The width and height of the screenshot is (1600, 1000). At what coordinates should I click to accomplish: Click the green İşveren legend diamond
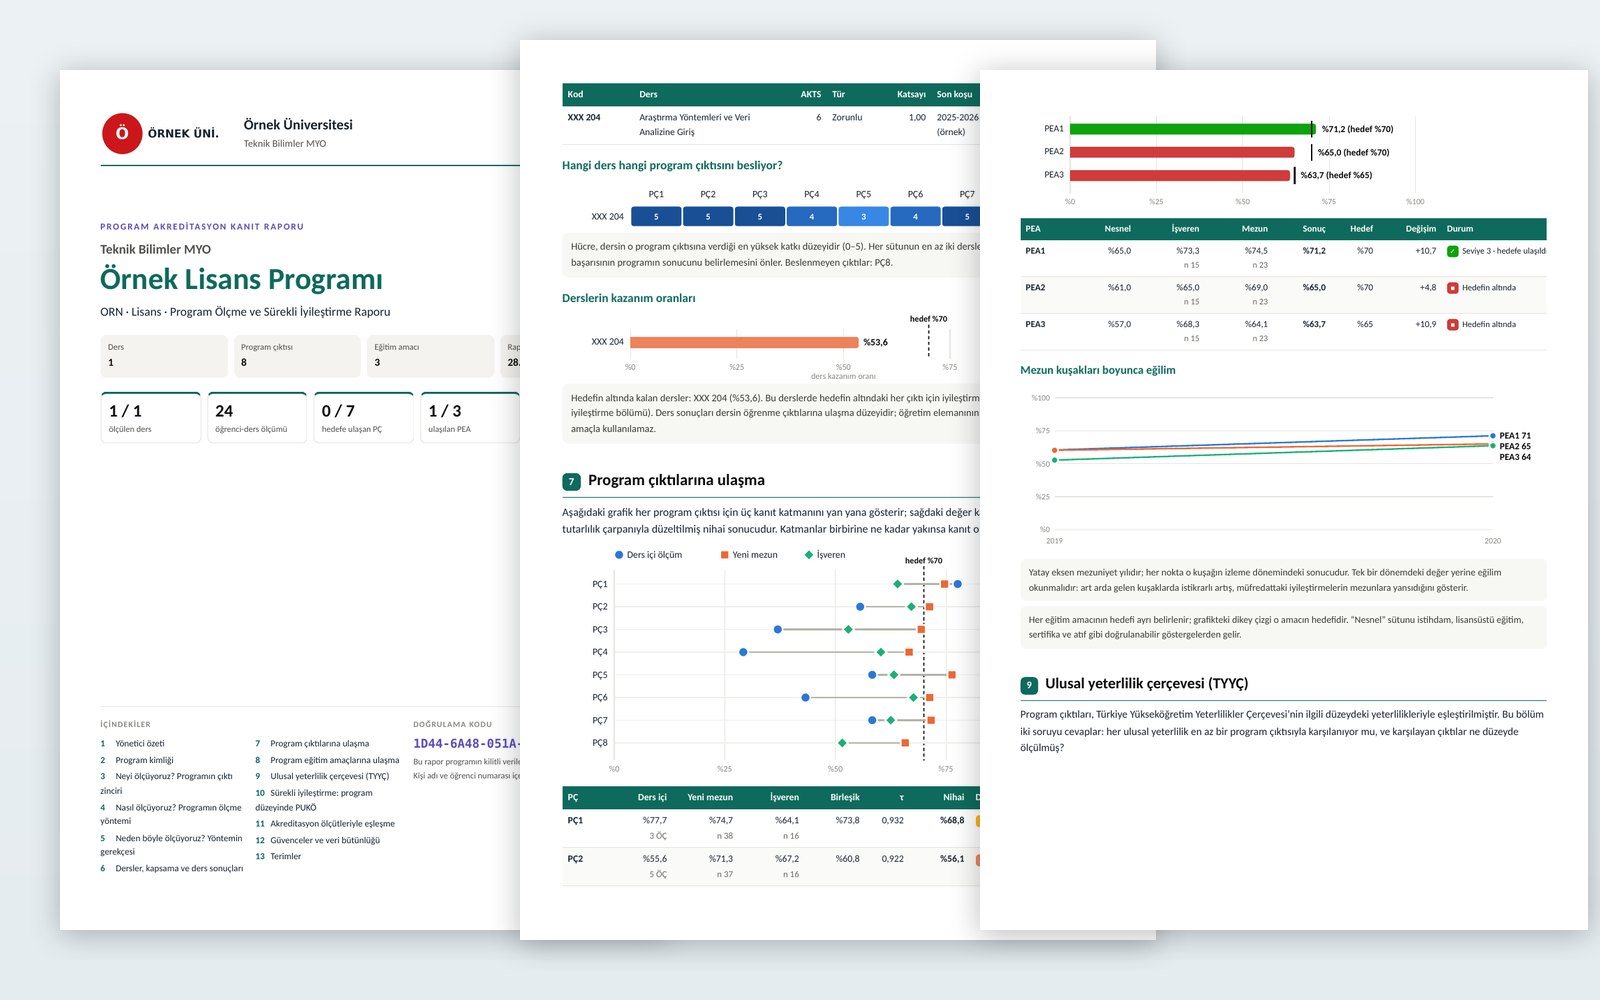pos(809,555)
